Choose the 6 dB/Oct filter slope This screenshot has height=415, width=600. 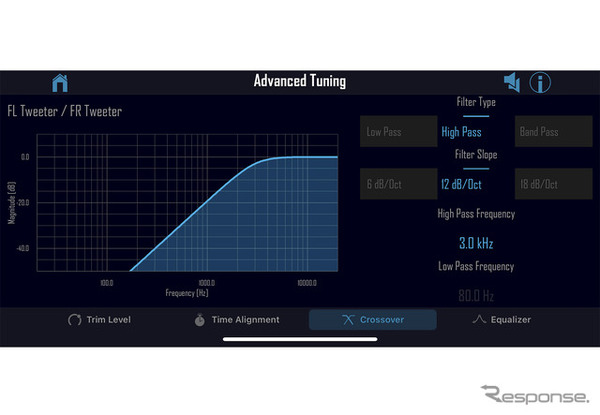point(398,184)
